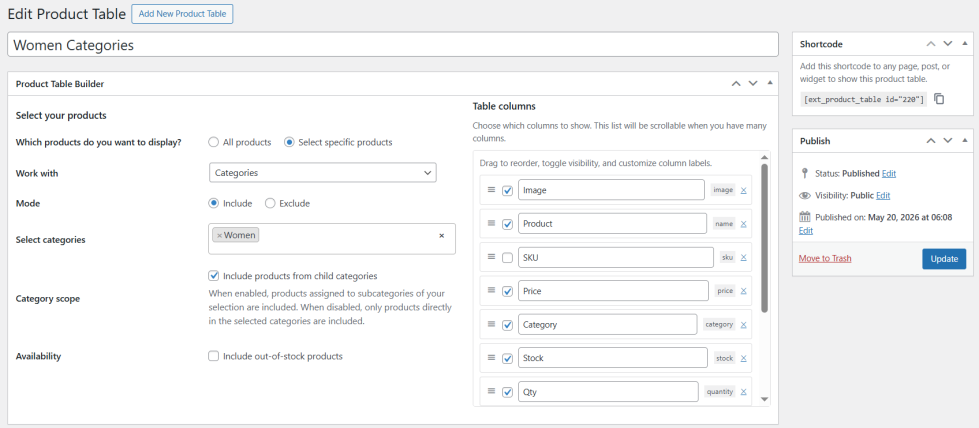Clear all selected categories with the x
The image size is (979, 428).
coord(441,236)
